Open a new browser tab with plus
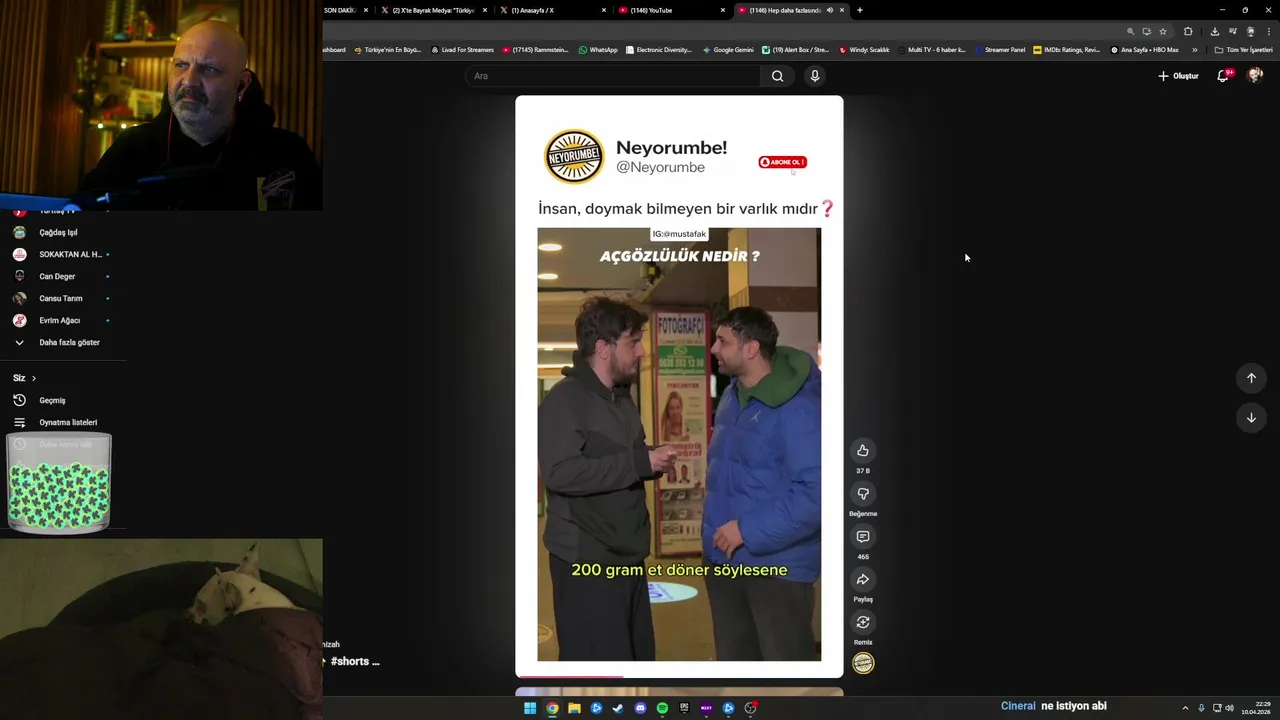 (860, 10)
